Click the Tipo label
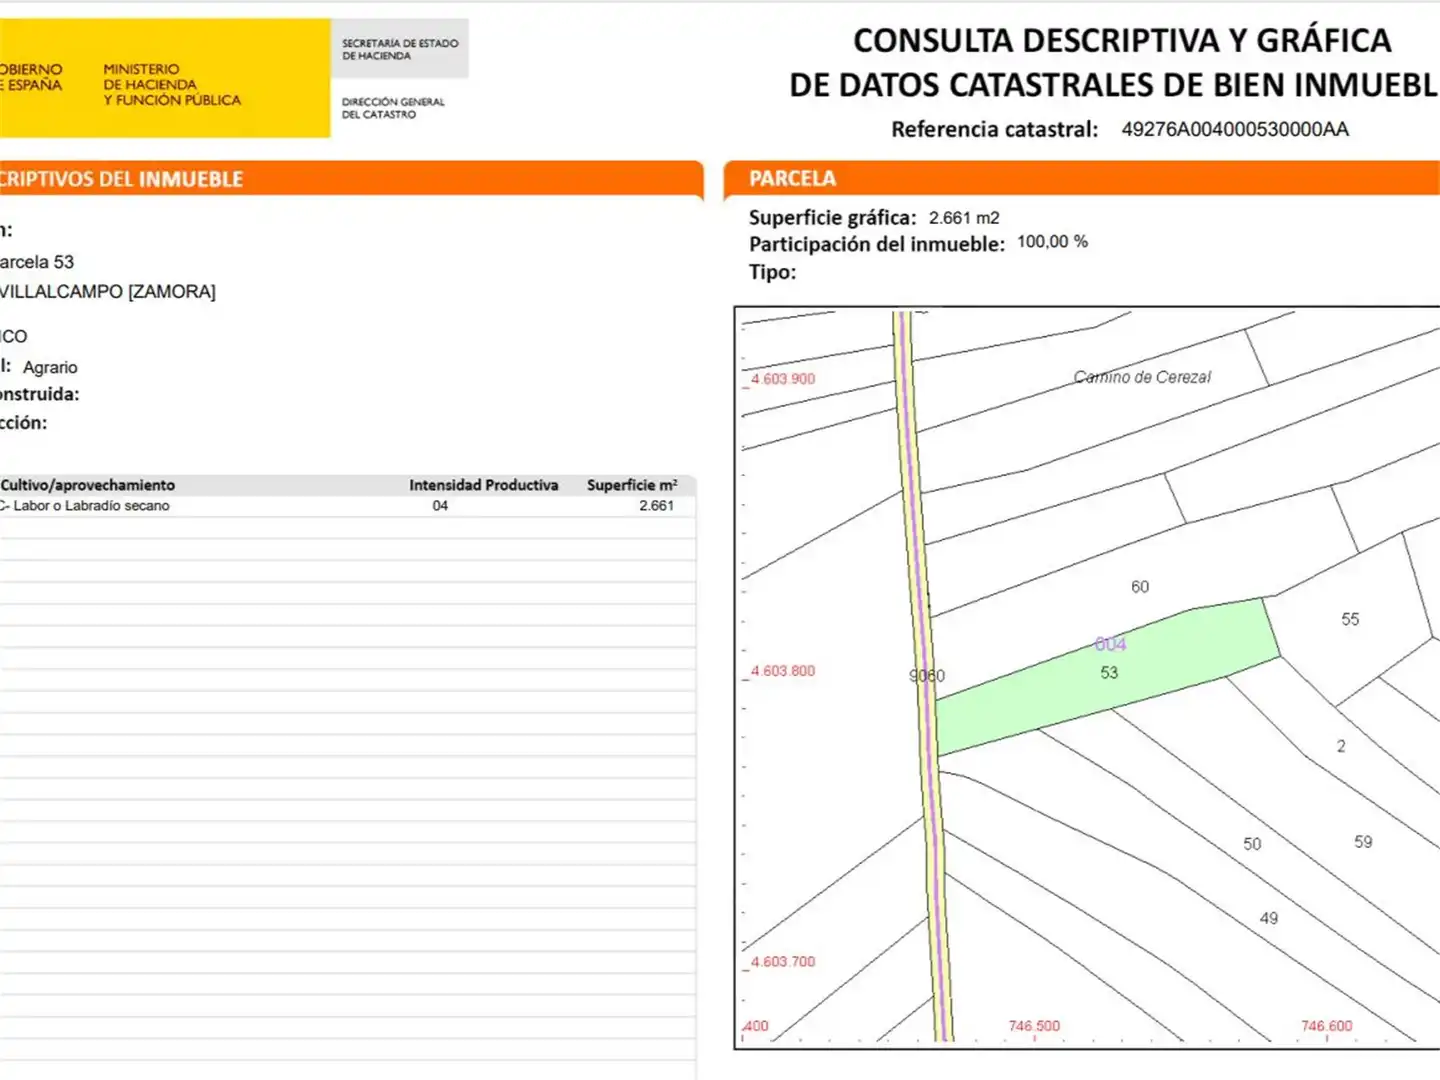The width and height of the screenshot is (1440, 1080). pos(773,272)
